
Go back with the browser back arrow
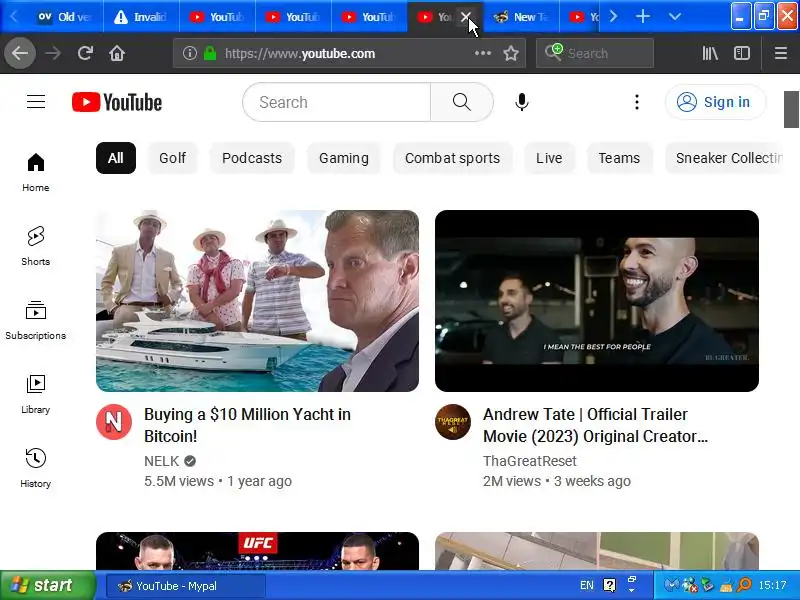click(x=20, y=53)
